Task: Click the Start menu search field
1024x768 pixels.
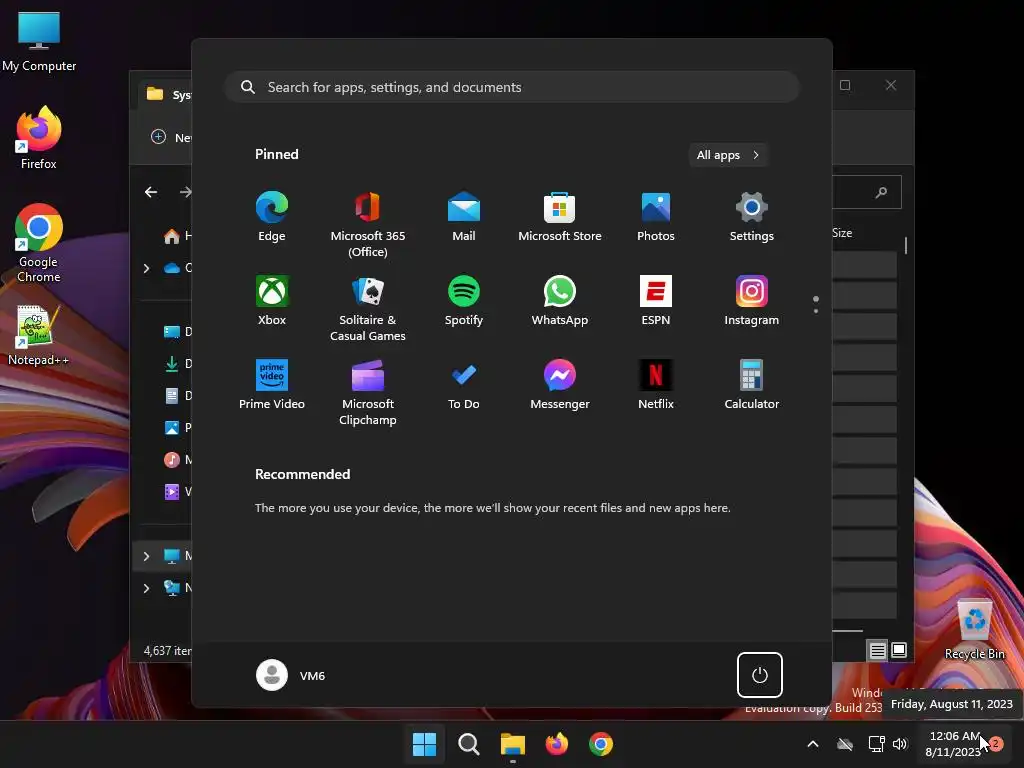Action: click(x=512, y=87)
